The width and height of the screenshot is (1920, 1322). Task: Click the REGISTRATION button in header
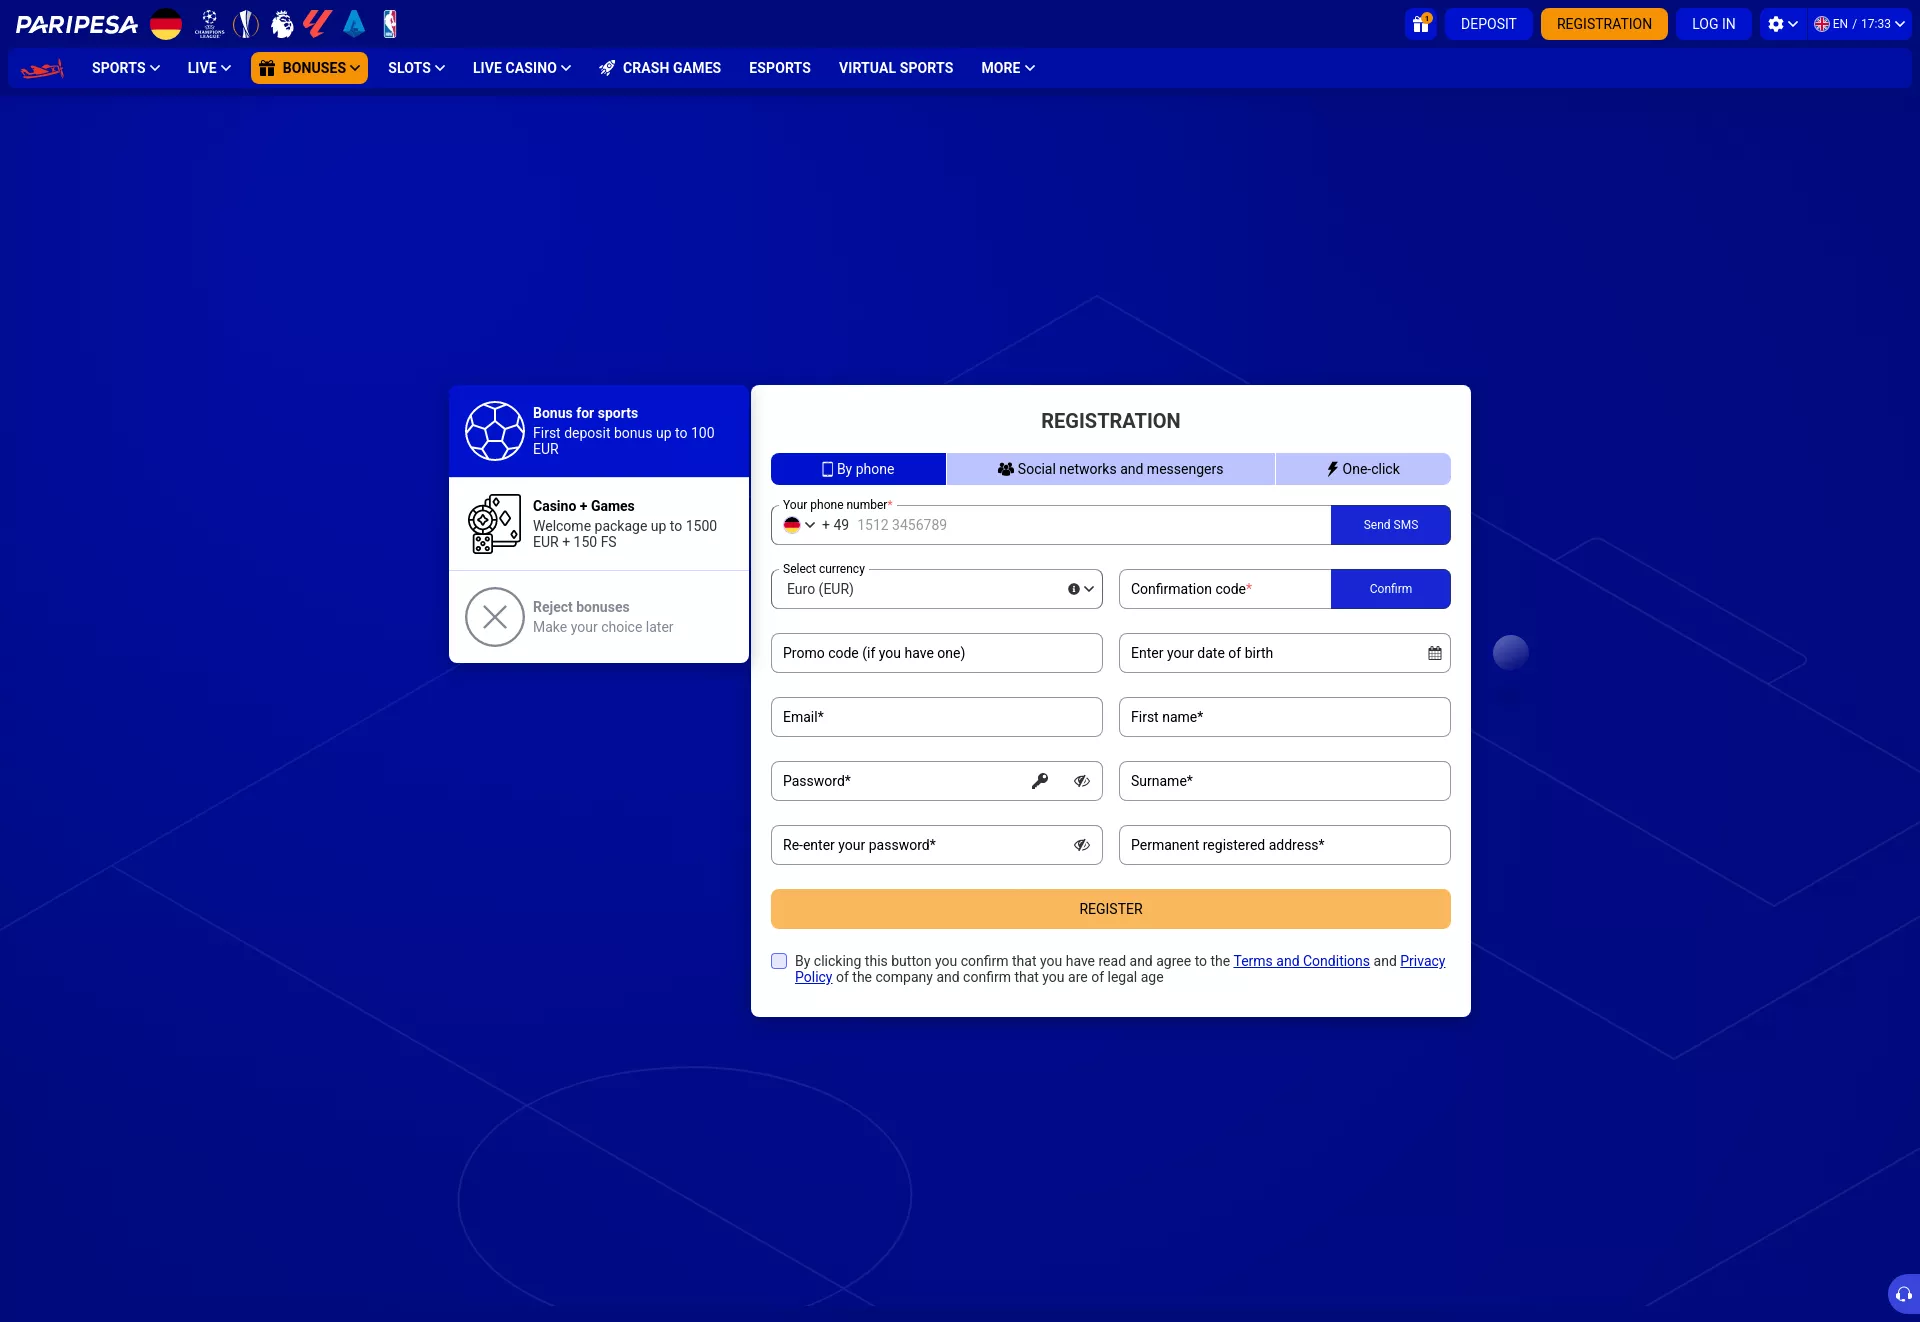point(1604,24)
